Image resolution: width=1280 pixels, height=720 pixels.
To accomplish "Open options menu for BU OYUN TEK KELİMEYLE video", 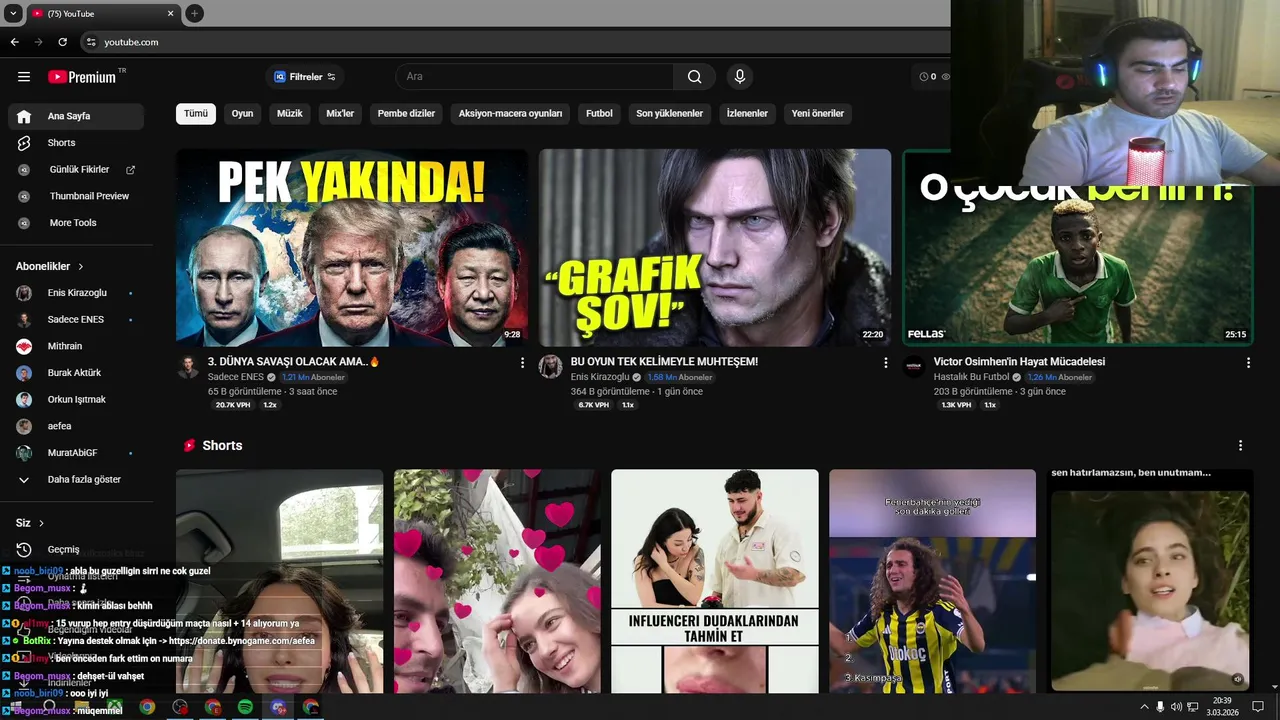I will coord(885,363).
